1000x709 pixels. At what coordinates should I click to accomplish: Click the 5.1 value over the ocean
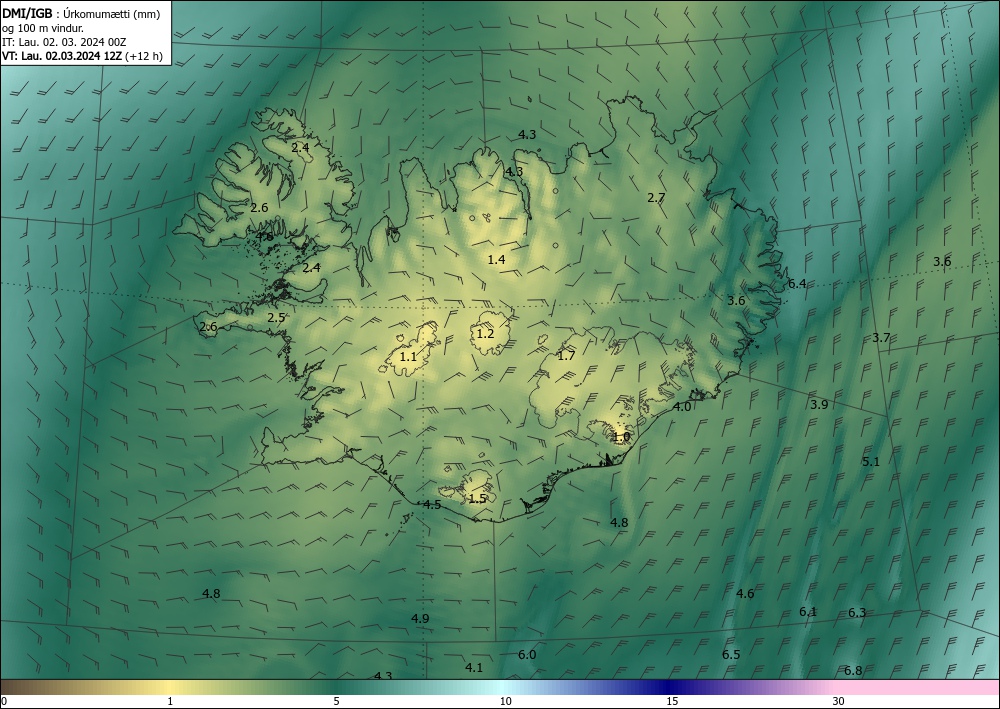pos(871,462)
